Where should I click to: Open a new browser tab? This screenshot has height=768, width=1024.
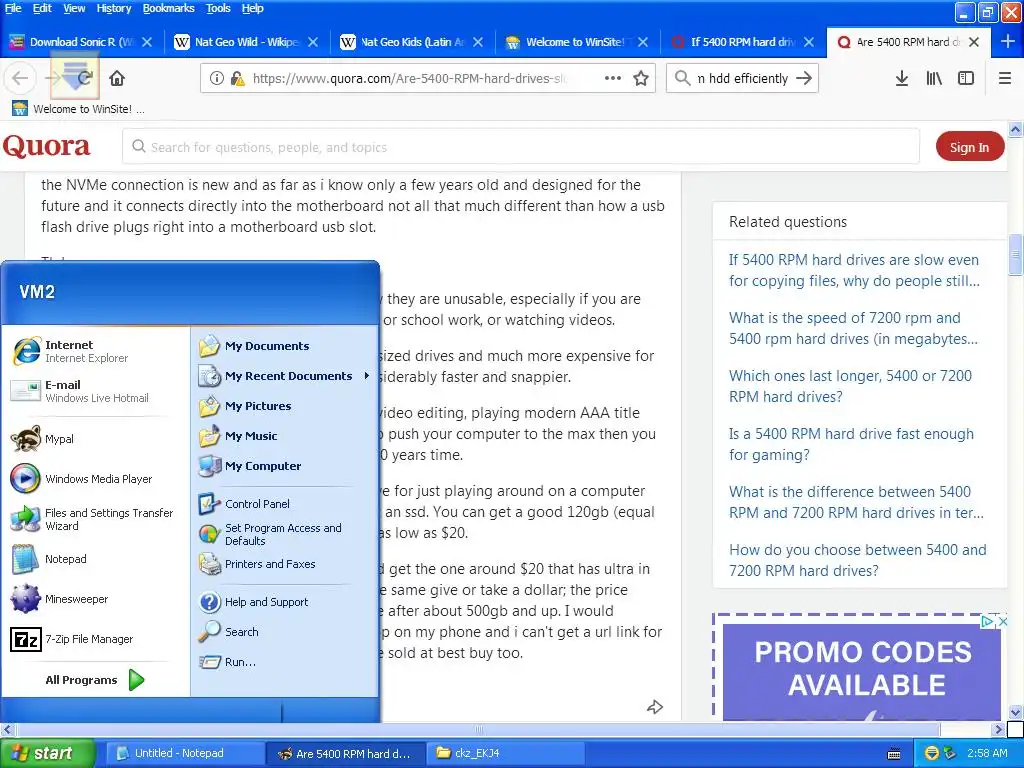coord(1008,42)
